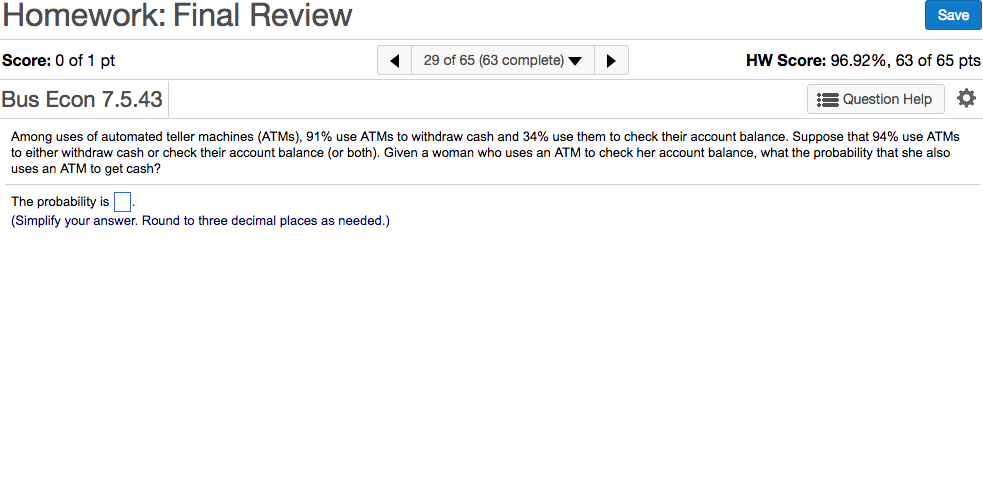
Task: Click the '0 of 1 pt' score value
Action: pyautogui.click(x=85, y=60)
